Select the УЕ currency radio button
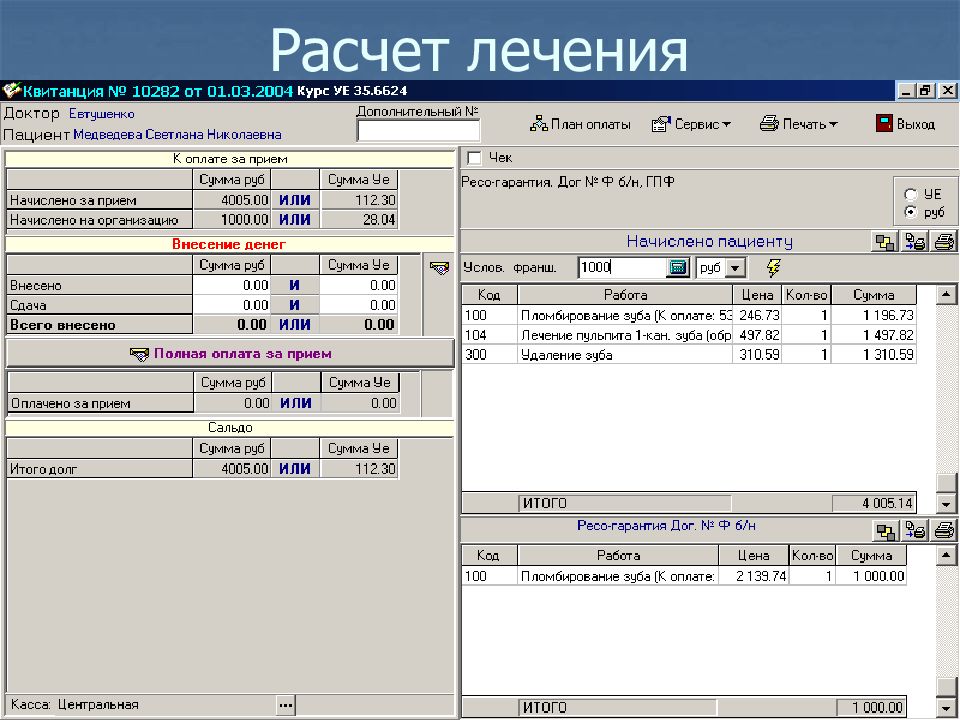Image resolution: width=960 pixels, height=720 pixels. [911, 195]
